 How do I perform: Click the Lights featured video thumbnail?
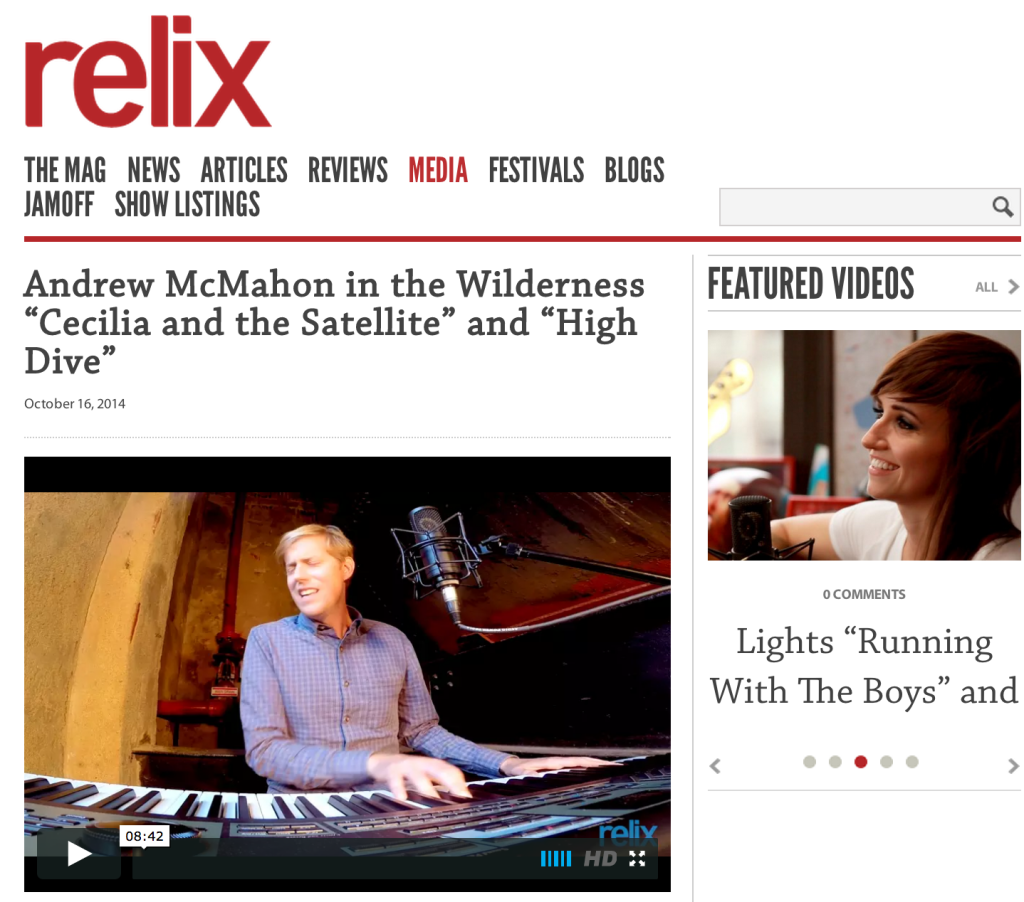coord(864,445)
